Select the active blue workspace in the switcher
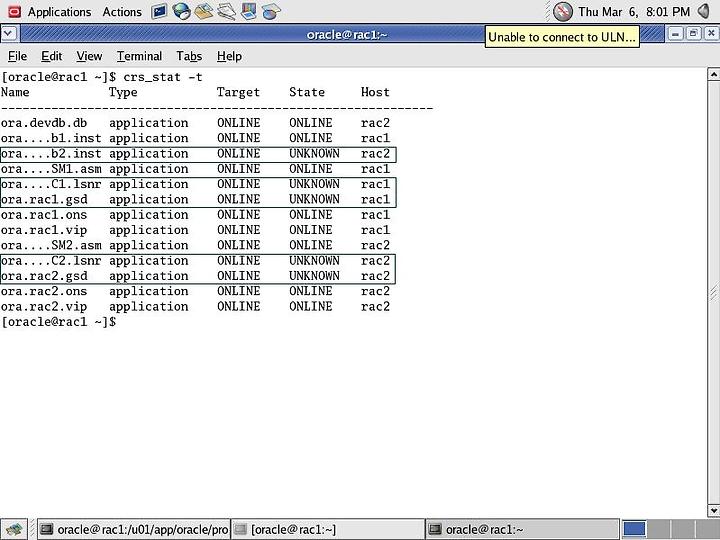The image size is (720, 540). [x=635, y=529]
